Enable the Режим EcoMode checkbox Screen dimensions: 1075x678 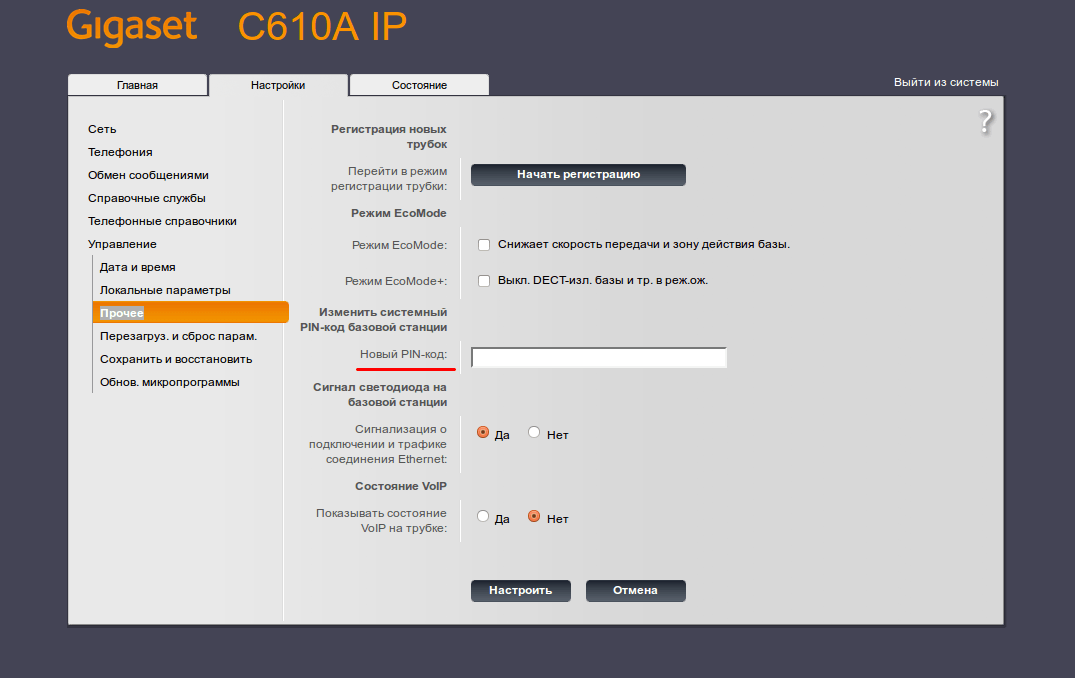click(484, 245)
